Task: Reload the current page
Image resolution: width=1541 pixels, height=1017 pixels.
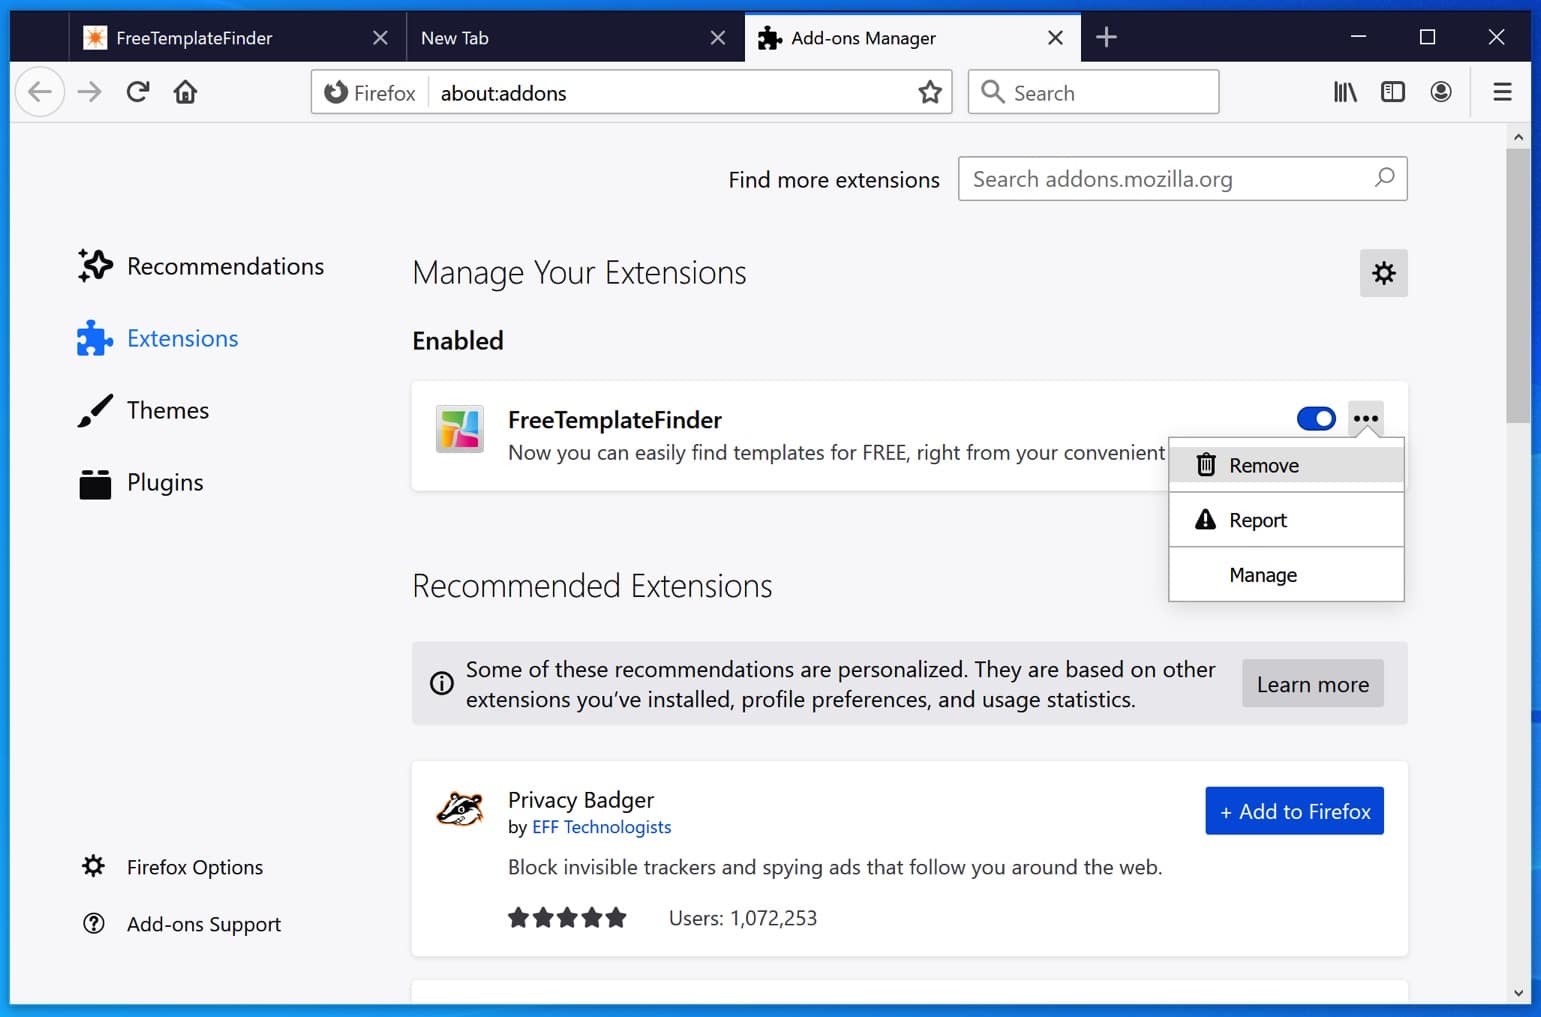Action: tap(138, 92)
